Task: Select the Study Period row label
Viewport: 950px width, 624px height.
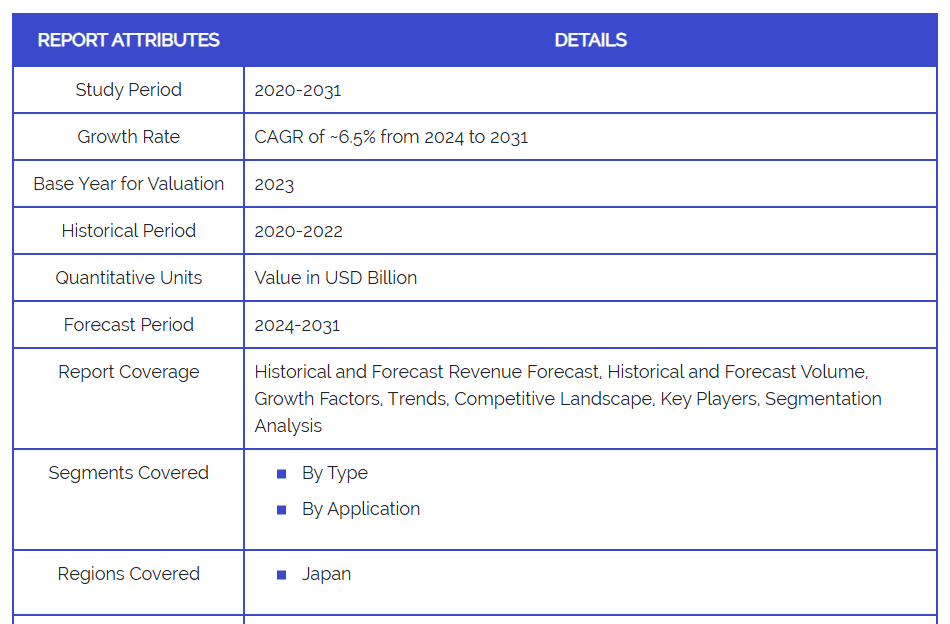Action: tap(128, 90)
